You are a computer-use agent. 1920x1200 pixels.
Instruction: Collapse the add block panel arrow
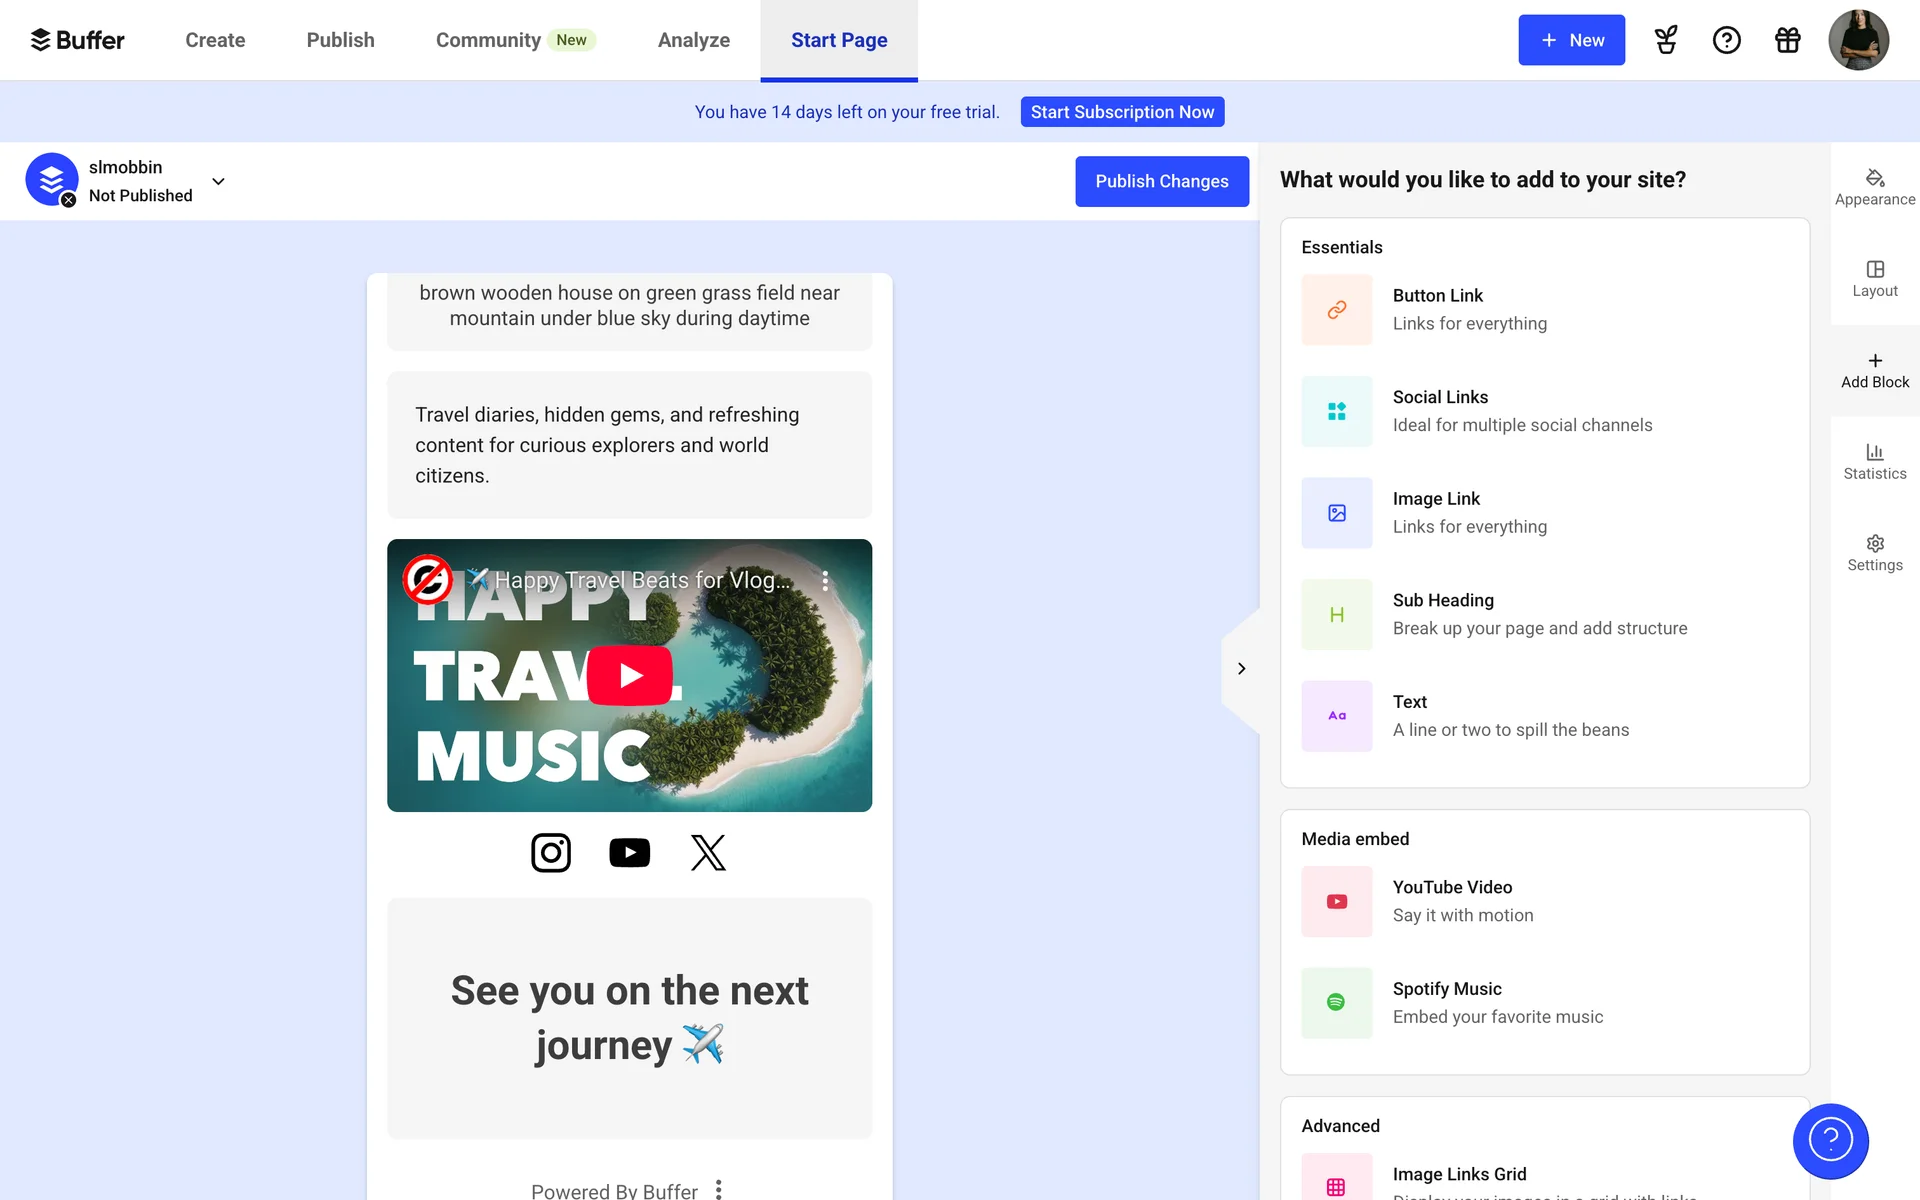1241,669
